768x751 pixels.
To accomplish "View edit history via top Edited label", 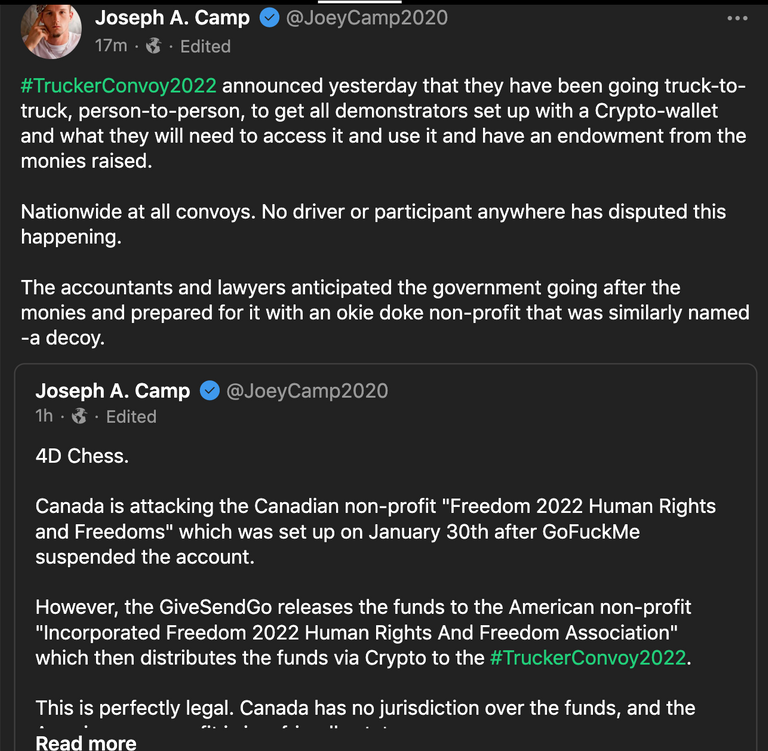I will (205, 46).
